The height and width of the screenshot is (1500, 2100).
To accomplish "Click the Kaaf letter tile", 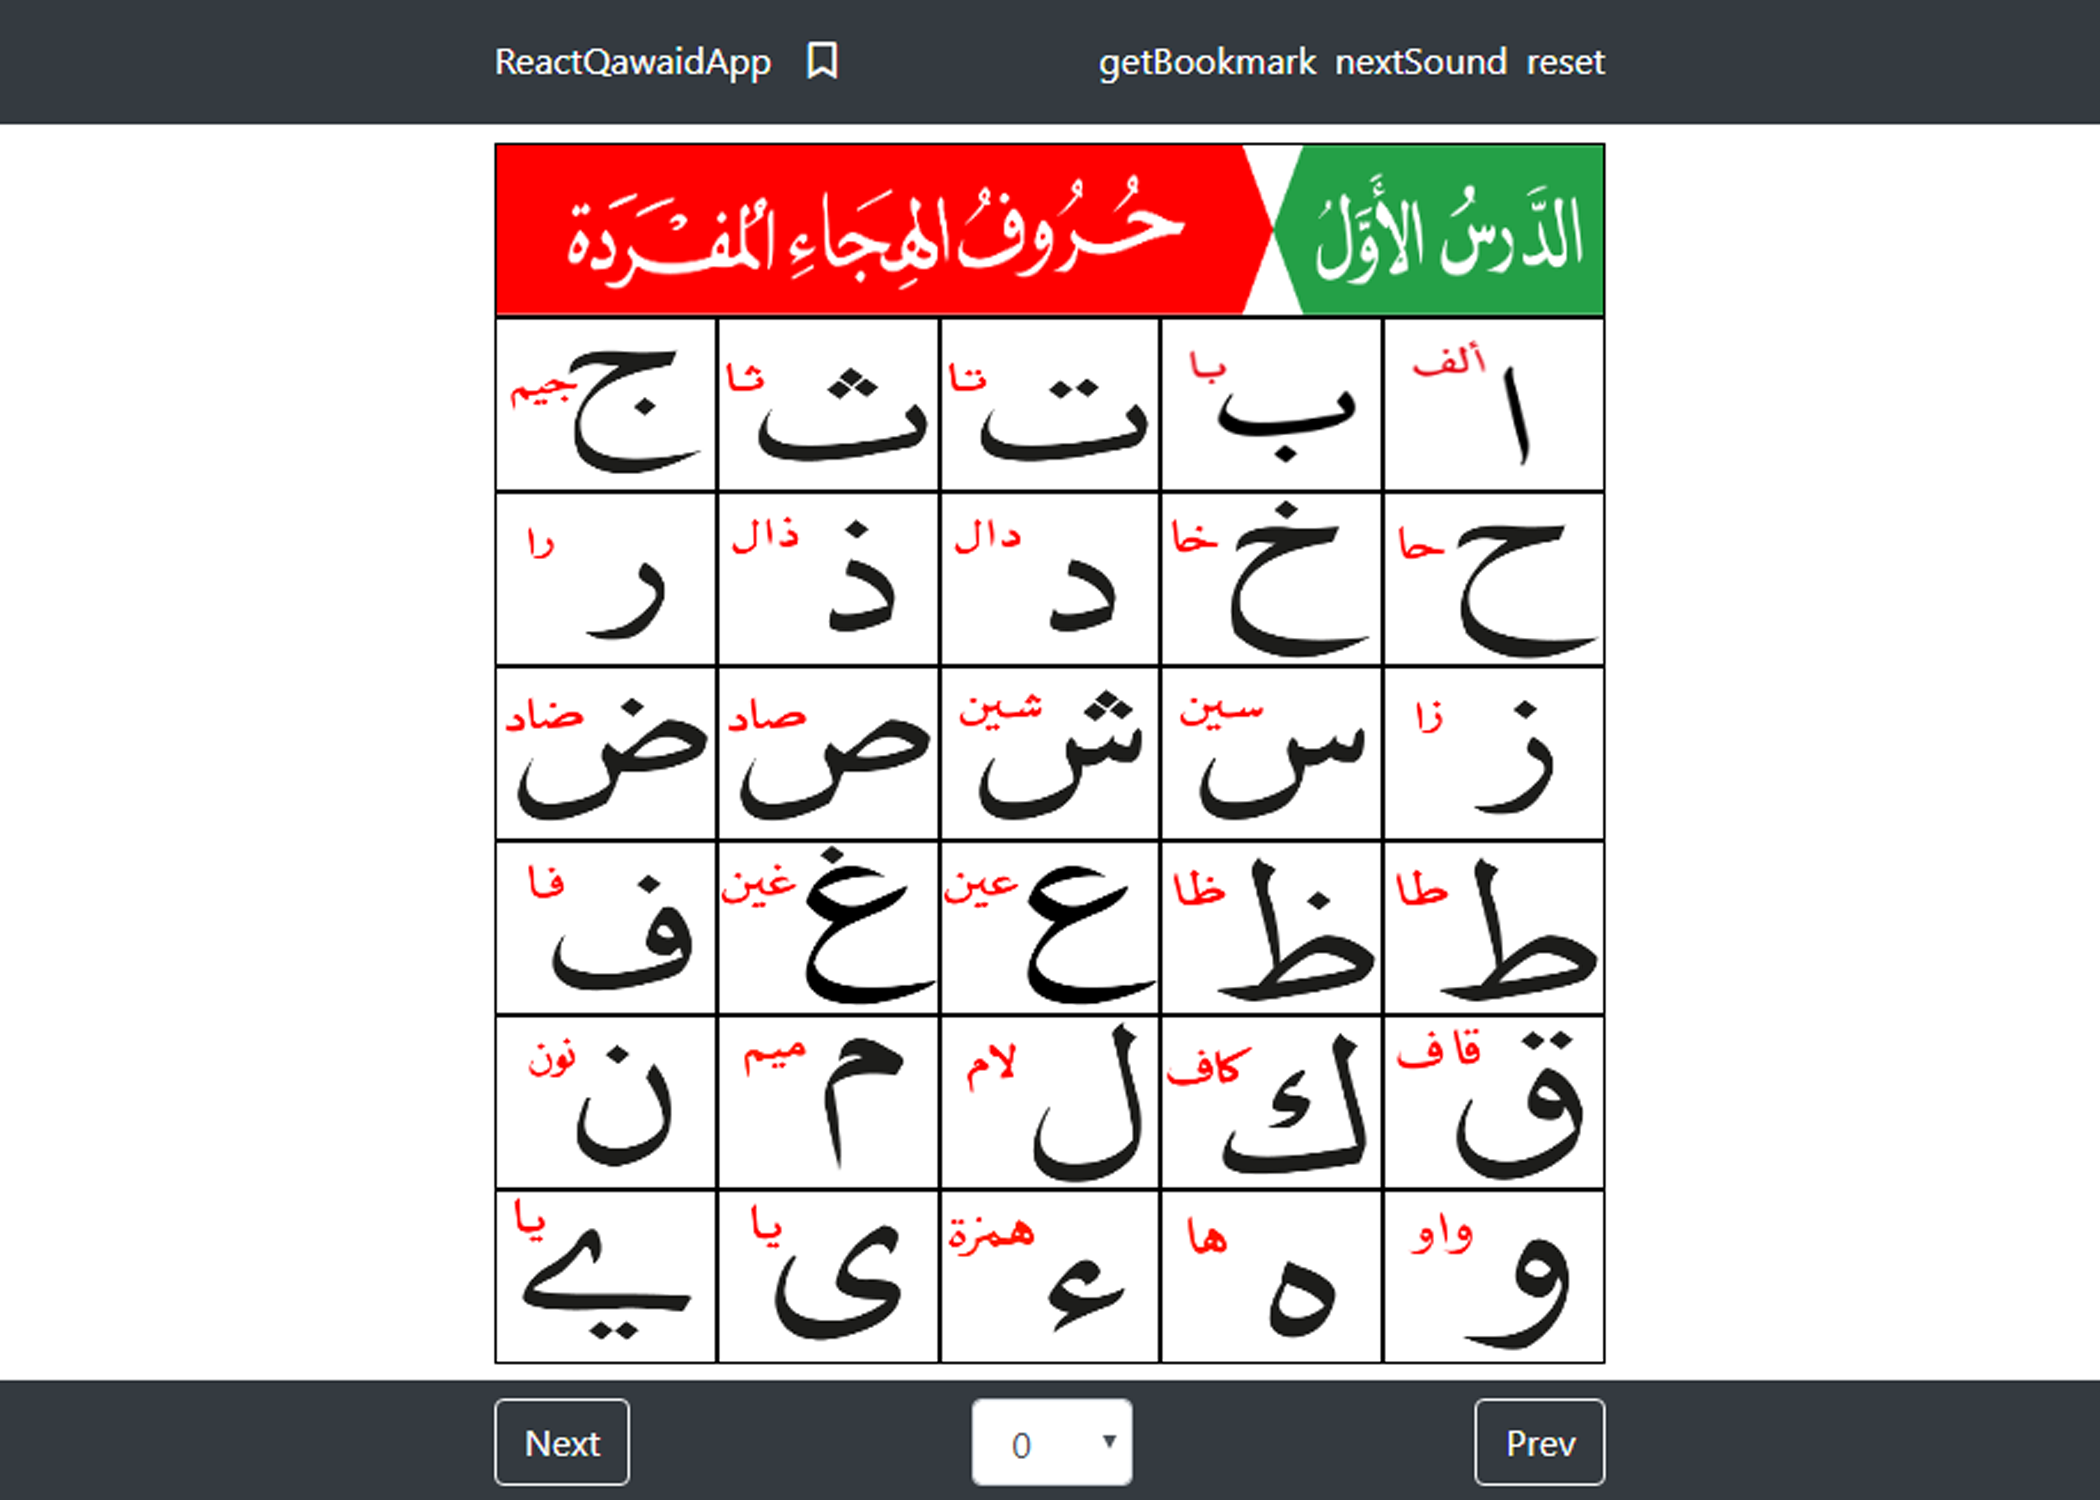I will pyautogui.click(x=1271, y=1102).
